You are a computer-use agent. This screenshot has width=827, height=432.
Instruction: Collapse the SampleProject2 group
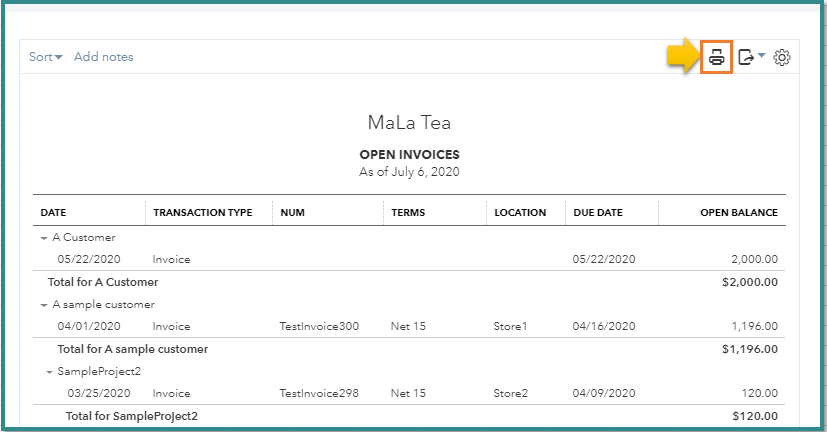pyautogui.click(x=49, y=372)
